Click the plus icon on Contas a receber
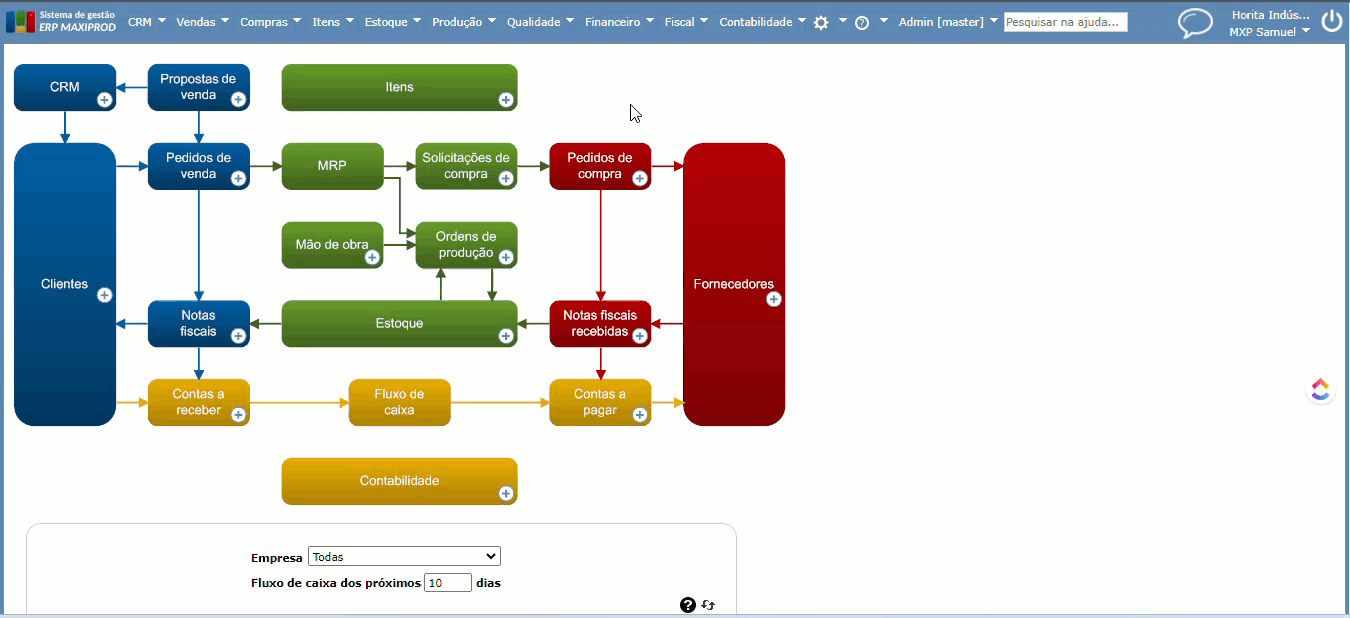Viewport: 1350px width, 618px height. click(x=238, y=414)
